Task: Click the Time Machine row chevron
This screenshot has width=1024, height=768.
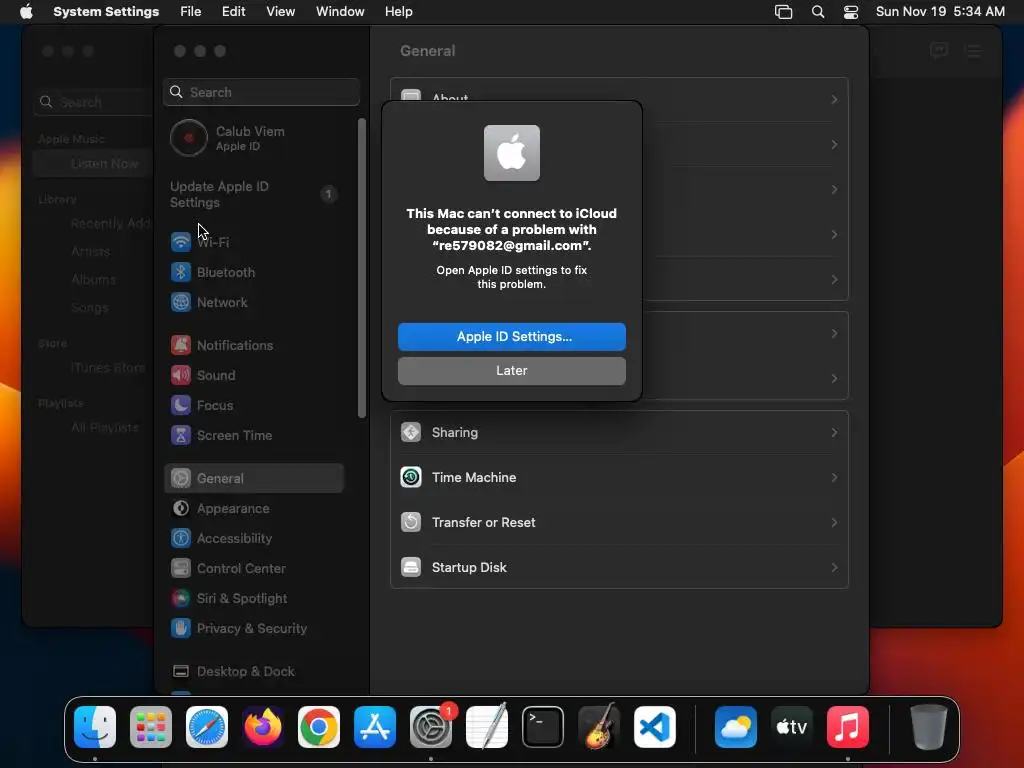Action: pos(834,477)
